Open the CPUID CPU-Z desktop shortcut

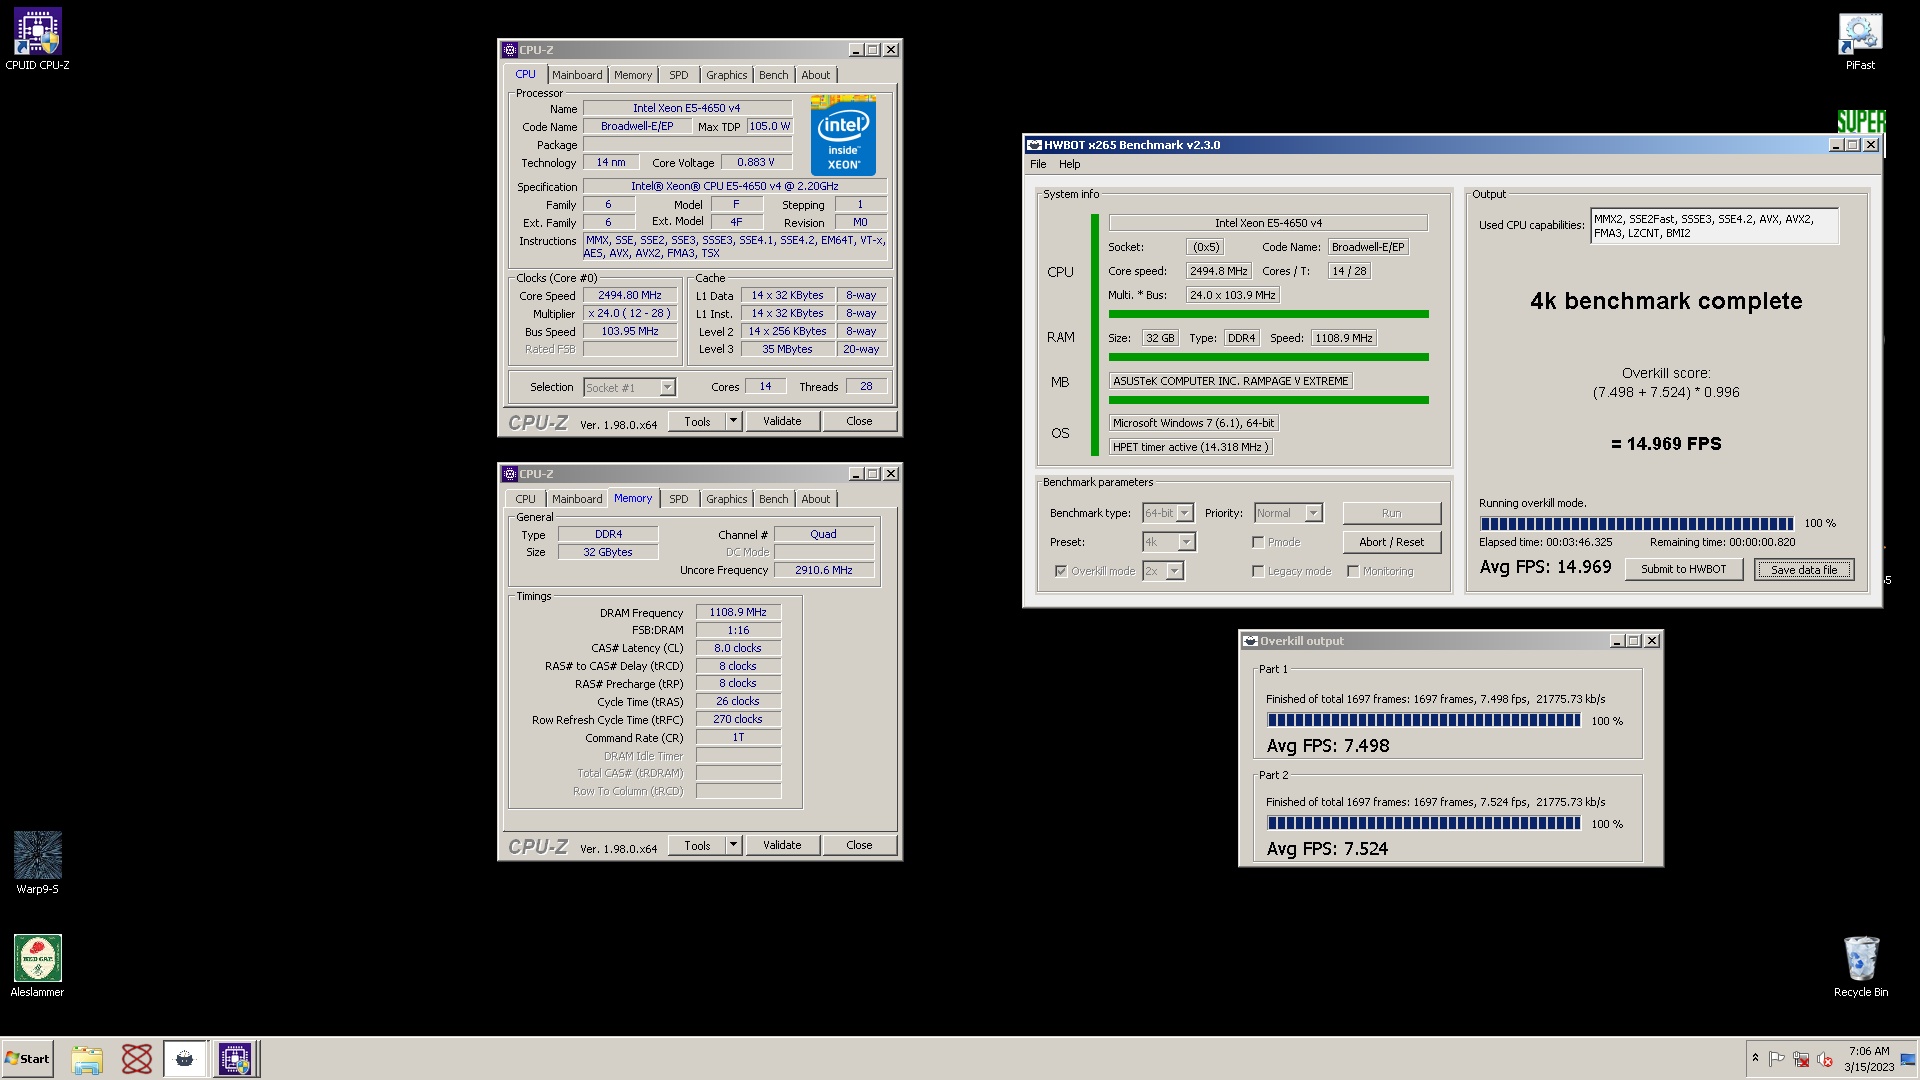(37, 40)
